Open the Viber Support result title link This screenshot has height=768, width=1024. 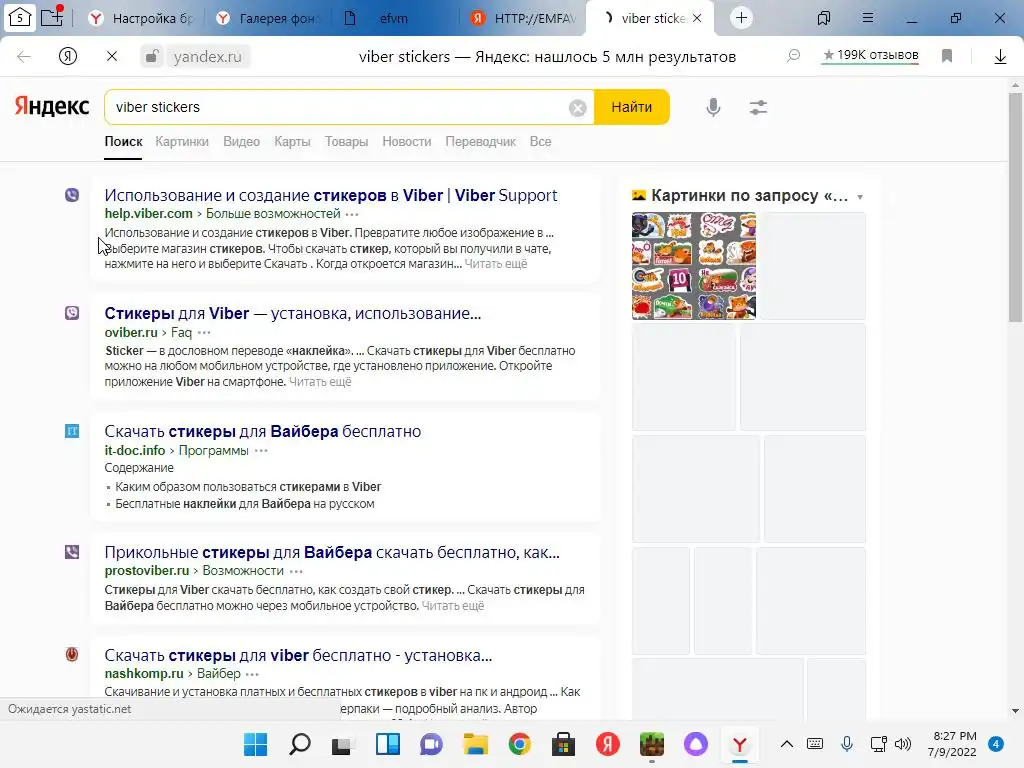pyautogui.click(x=331, y=195)
